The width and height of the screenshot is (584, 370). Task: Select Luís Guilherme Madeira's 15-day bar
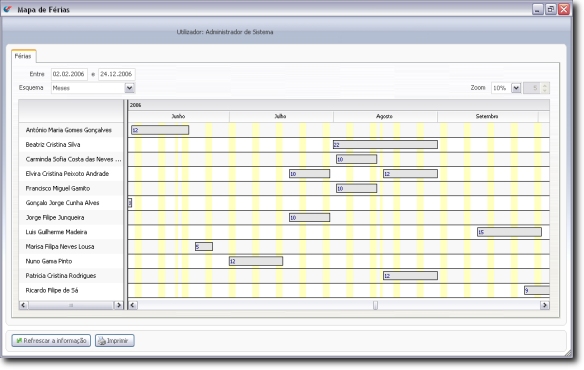click(x=509, y=232)
